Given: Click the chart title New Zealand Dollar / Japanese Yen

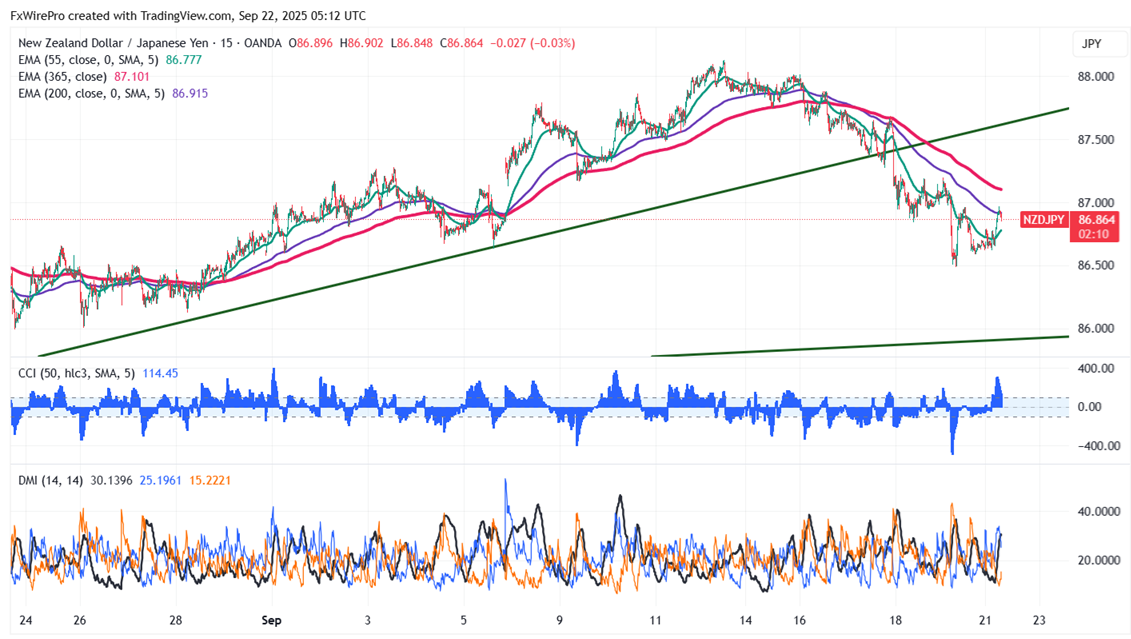Looking at the screenshot, I should [x=115, y=43].
